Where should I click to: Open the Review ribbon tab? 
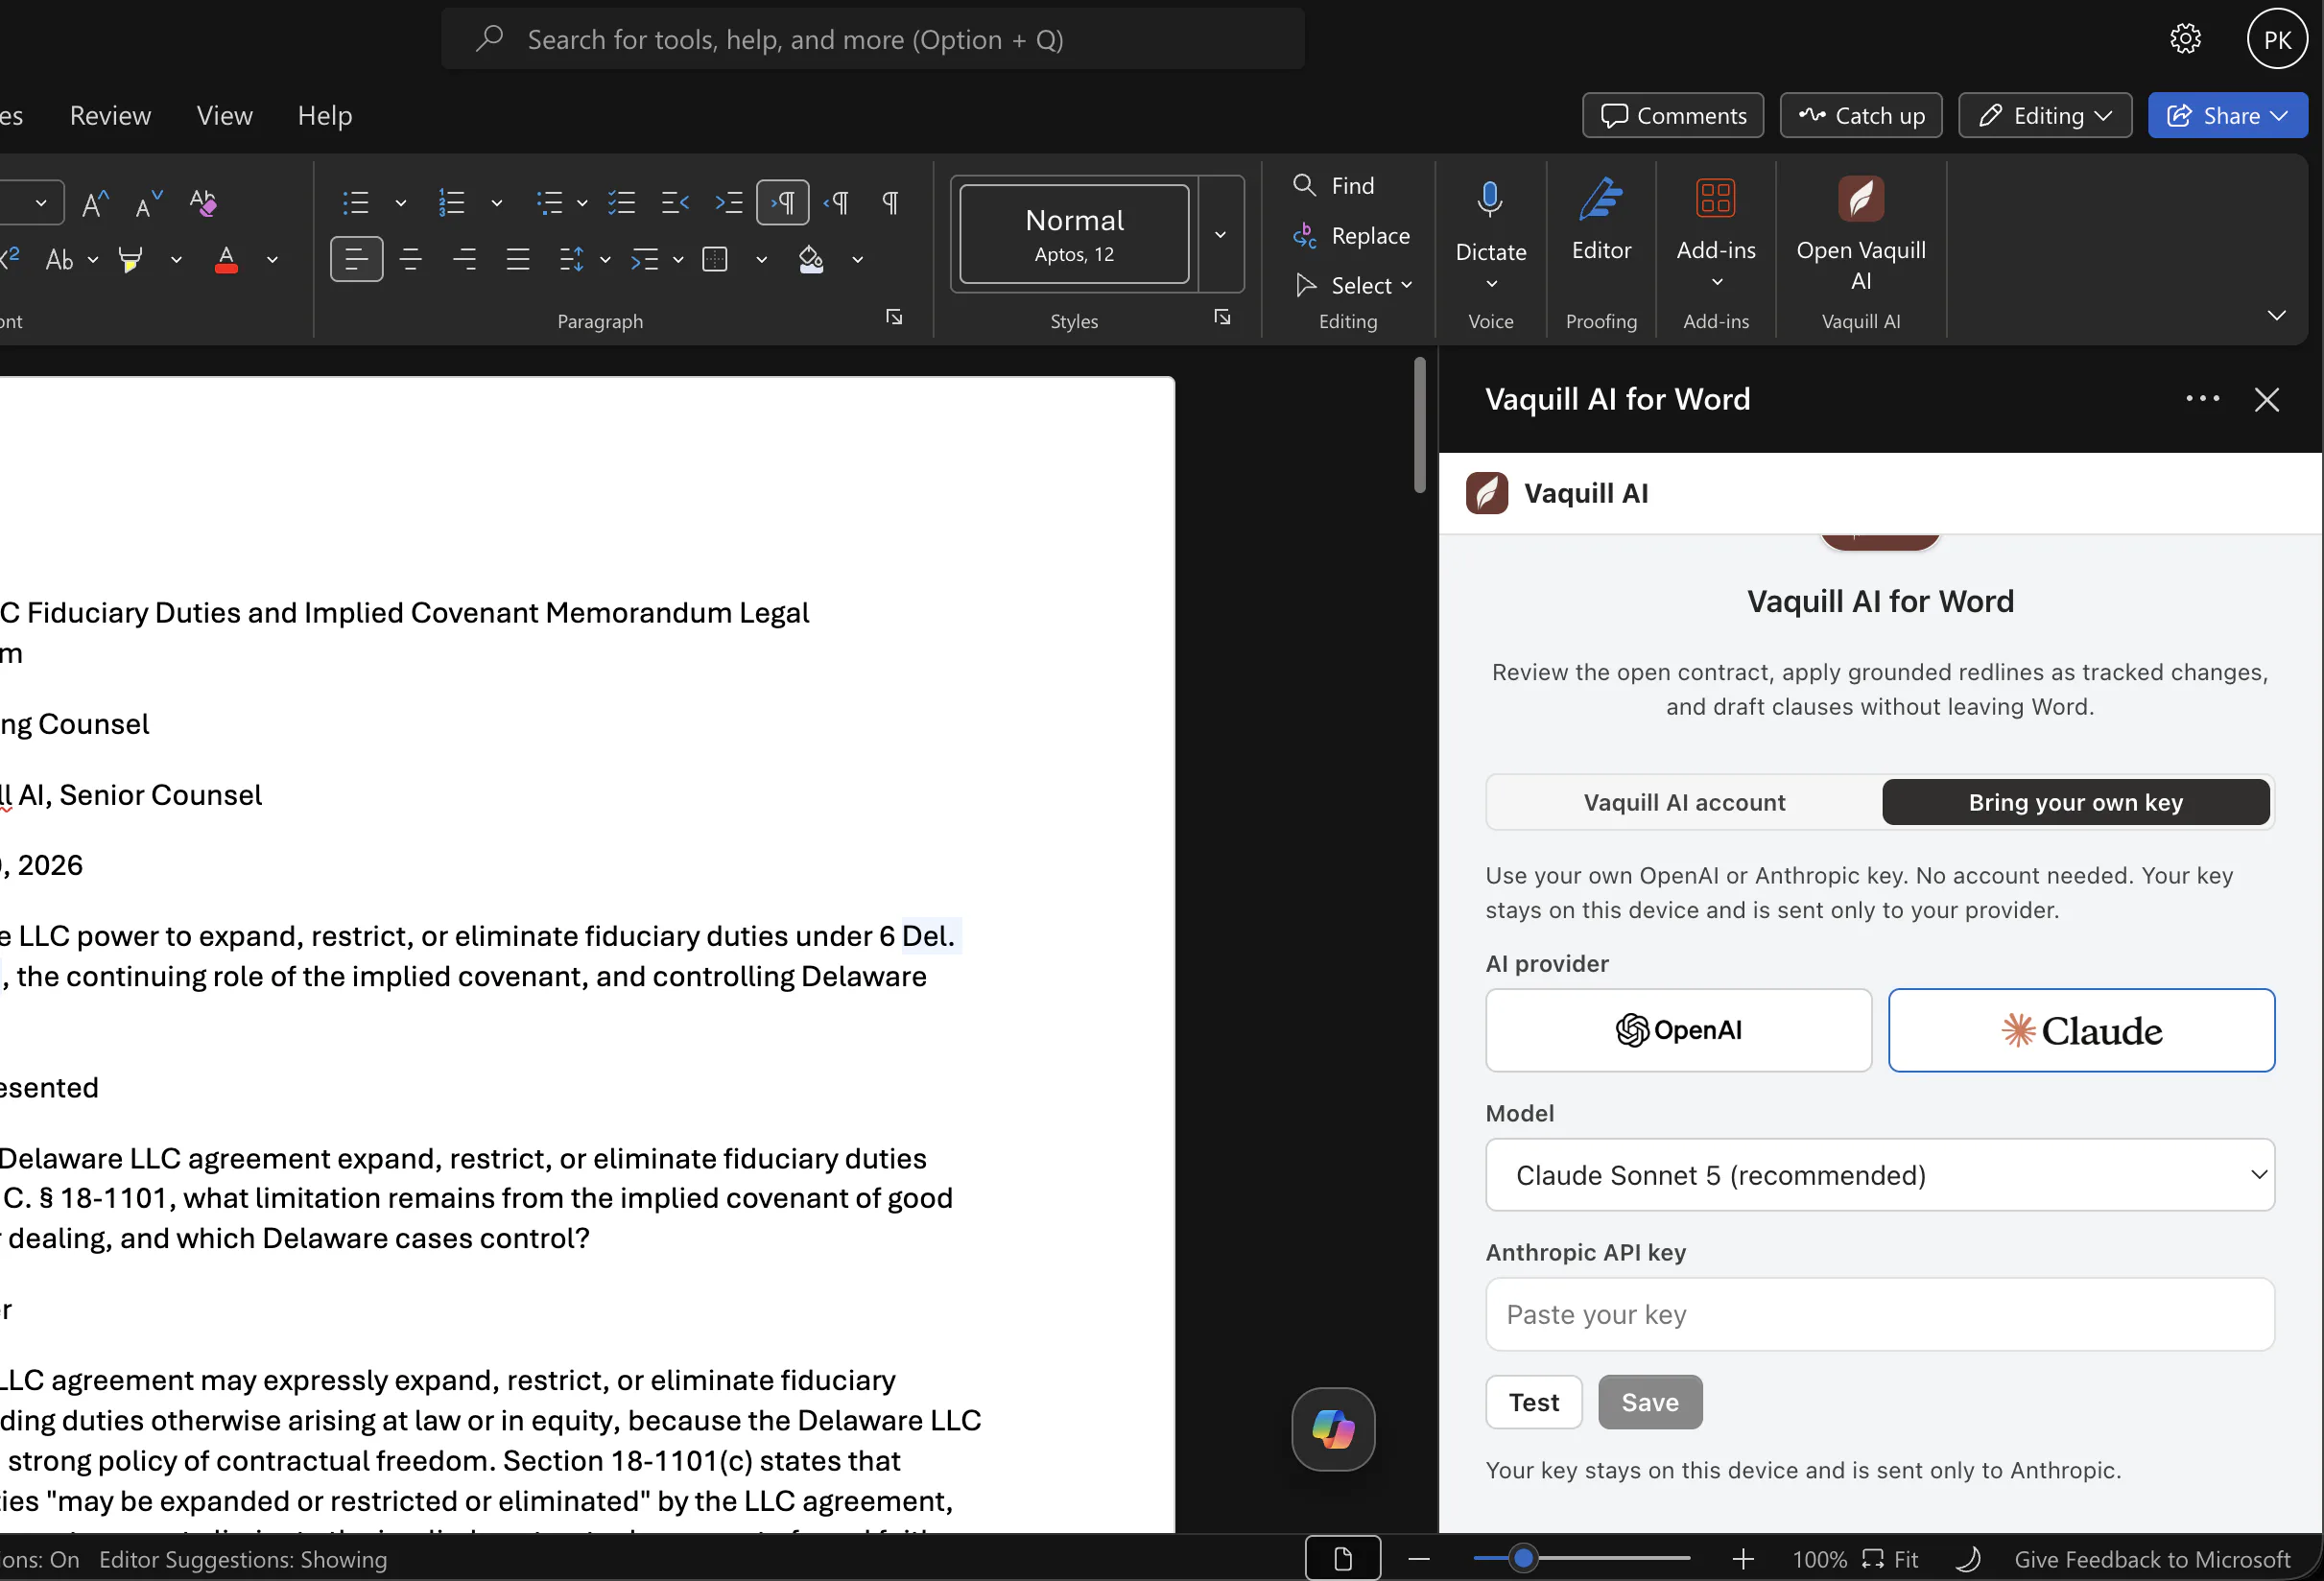coord(110,115)
